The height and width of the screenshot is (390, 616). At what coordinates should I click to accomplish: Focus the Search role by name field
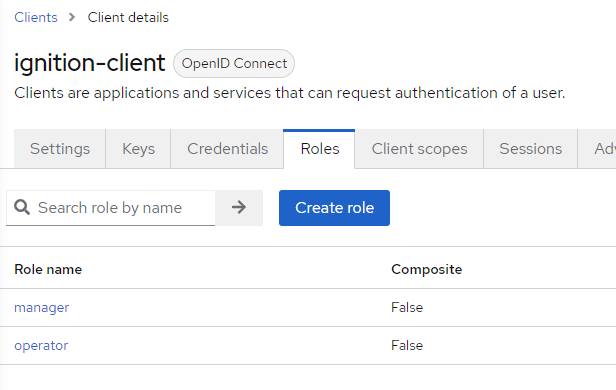pyautogui.click(x=111, y=208)
